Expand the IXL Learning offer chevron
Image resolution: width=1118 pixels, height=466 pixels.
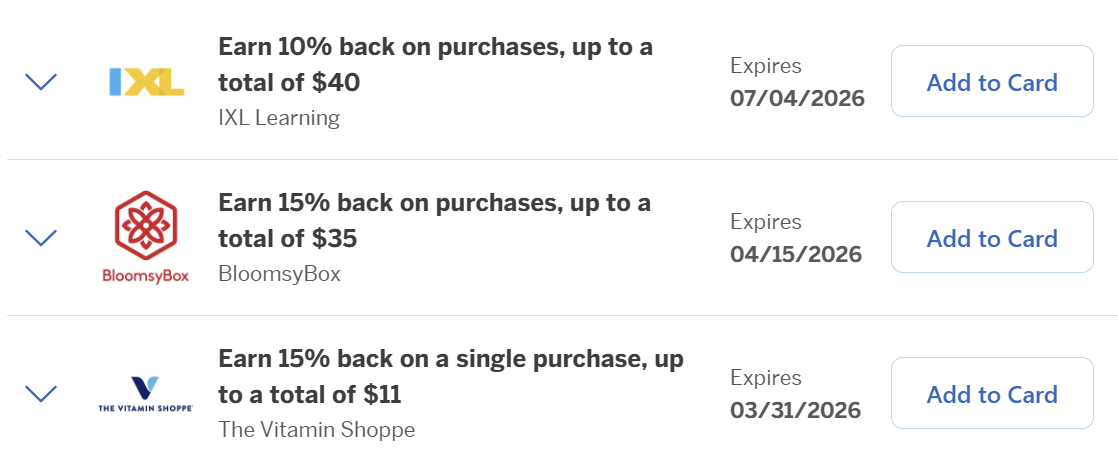[x=41, y=82]
